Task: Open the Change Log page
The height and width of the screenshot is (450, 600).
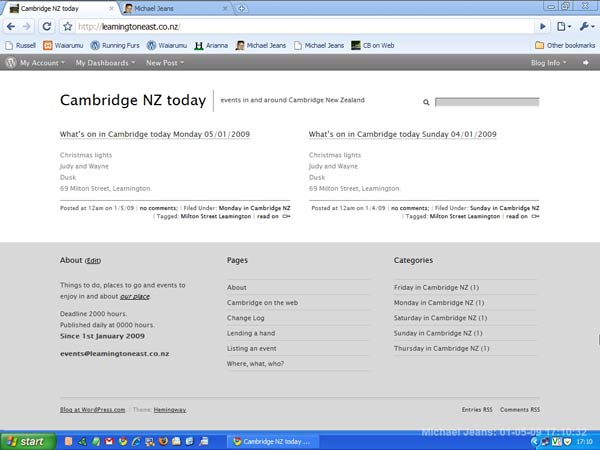Action: 245,318
